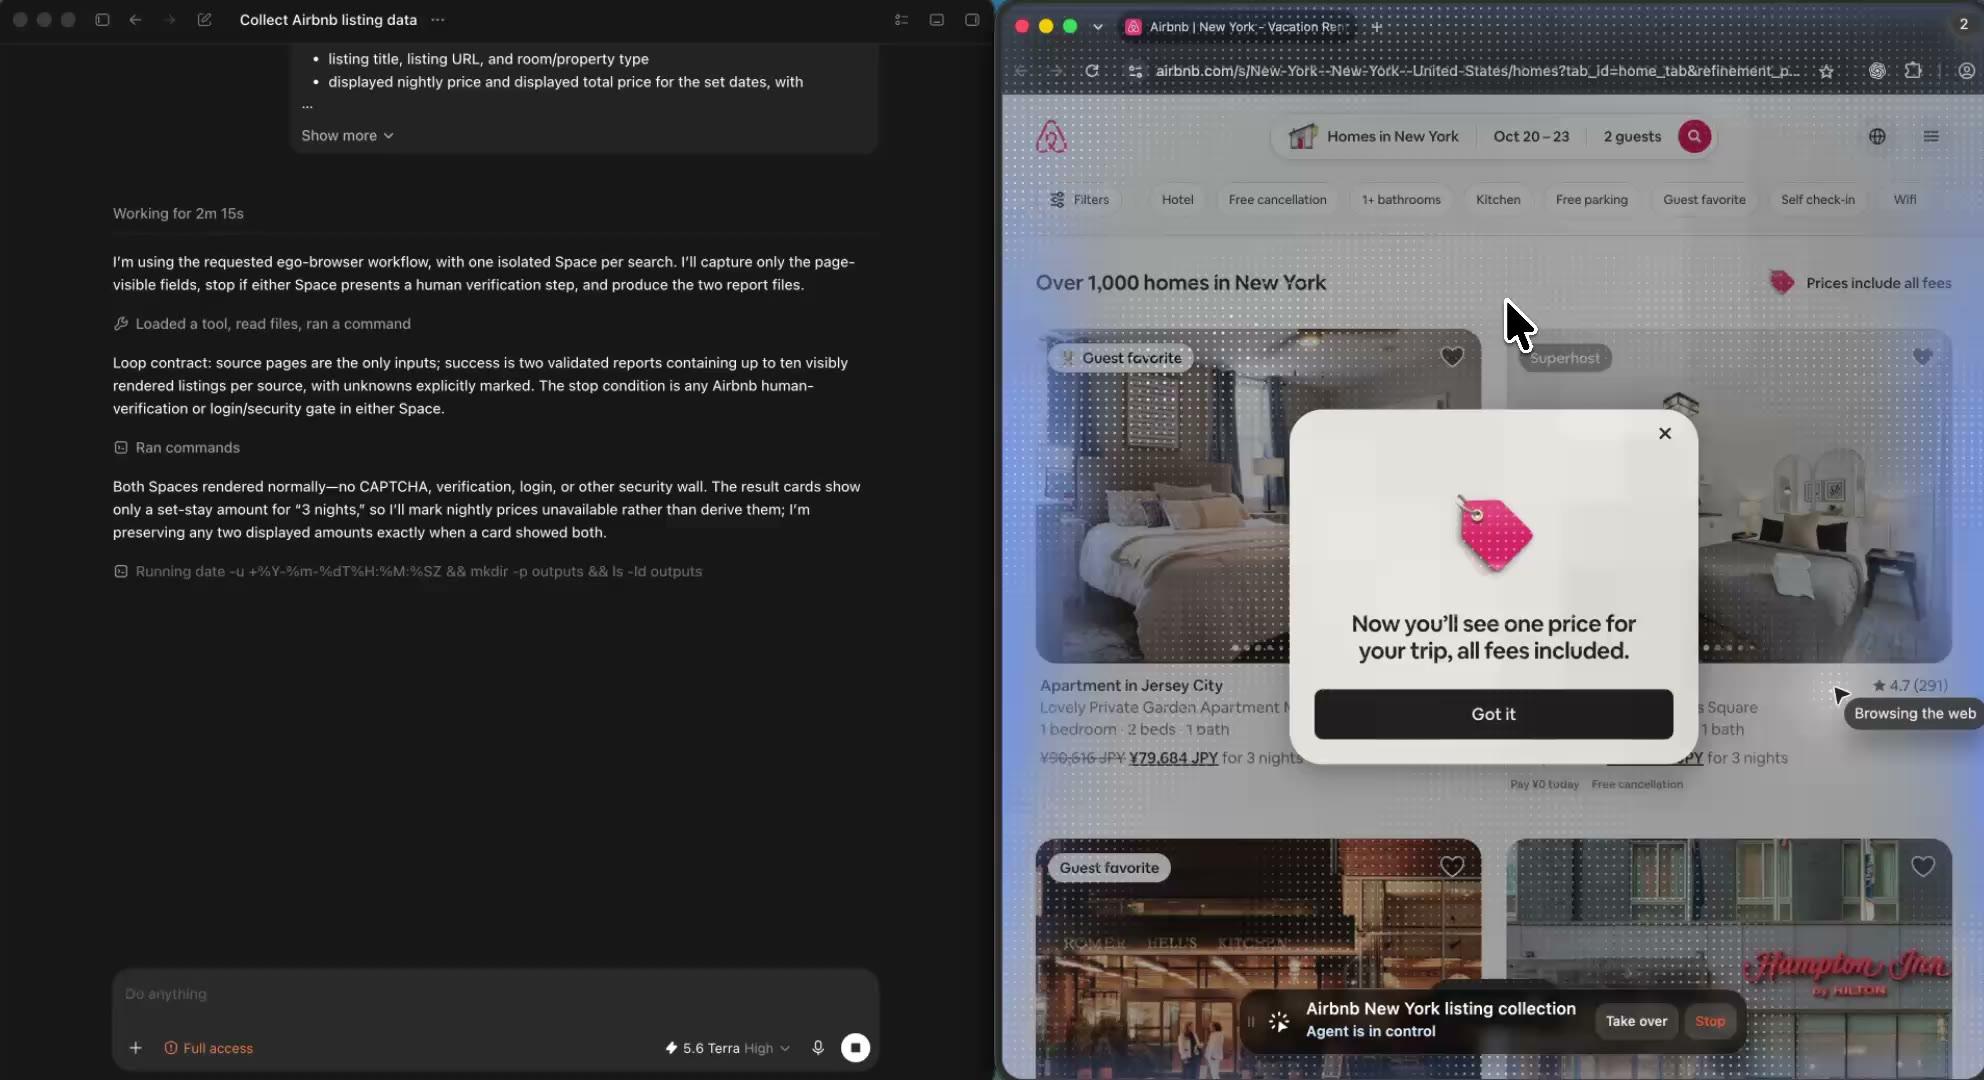Image resolution: width=1984 pixels, height=1080 pixels.
Task: Toggle the Free parking filter chip
Action: [x=1591, y=200]
